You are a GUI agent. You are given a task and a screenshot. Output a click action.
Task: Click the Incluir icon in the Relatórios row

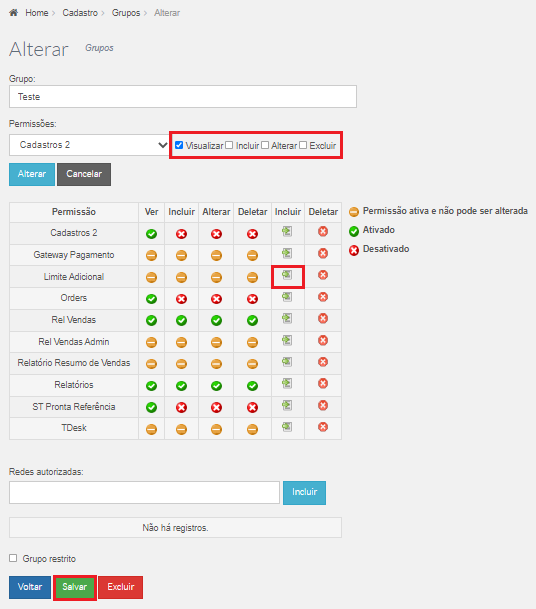tap(287, 383)
